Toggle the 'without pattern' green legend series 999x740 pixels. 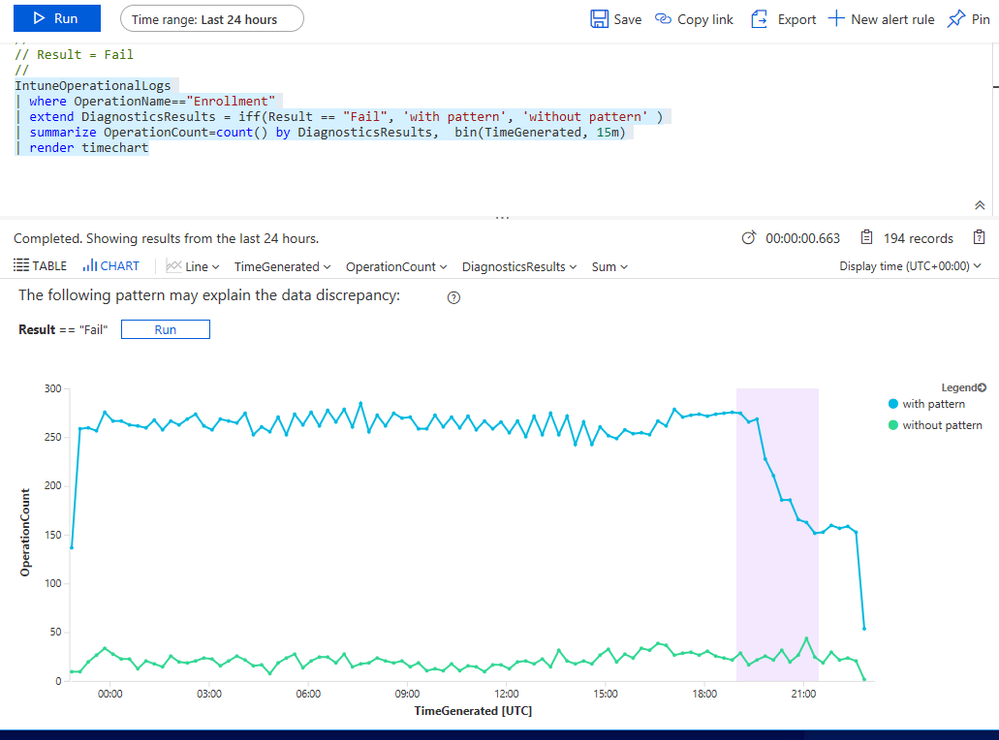[x=935, y=425]
